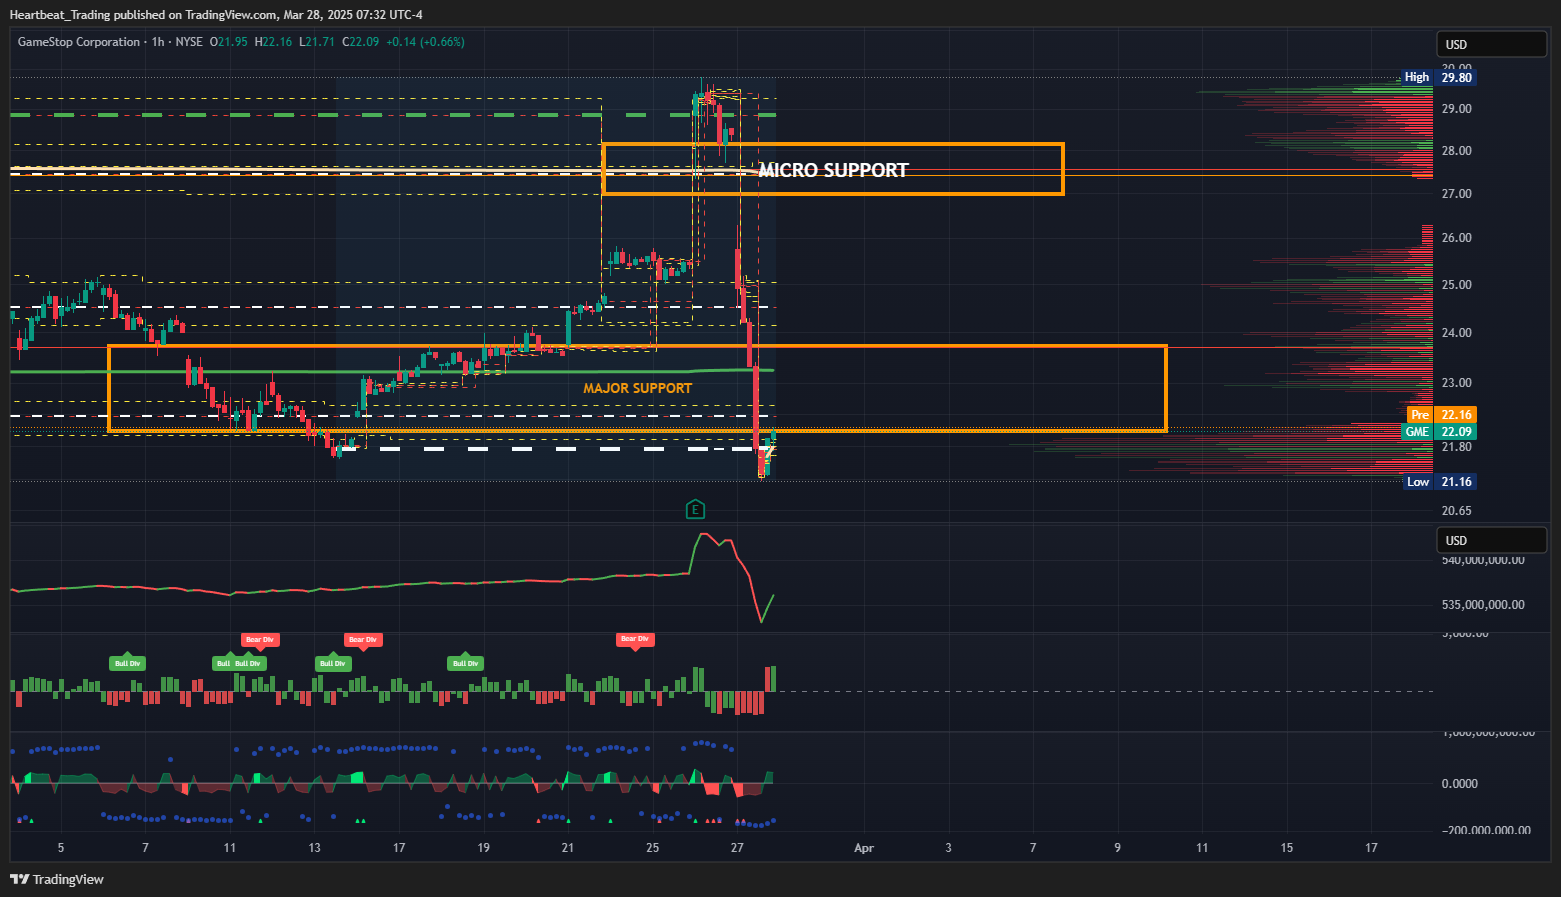Click date 25 on the time axis
Viewport: 1561px width, 897px height.
tap(652, 848)
